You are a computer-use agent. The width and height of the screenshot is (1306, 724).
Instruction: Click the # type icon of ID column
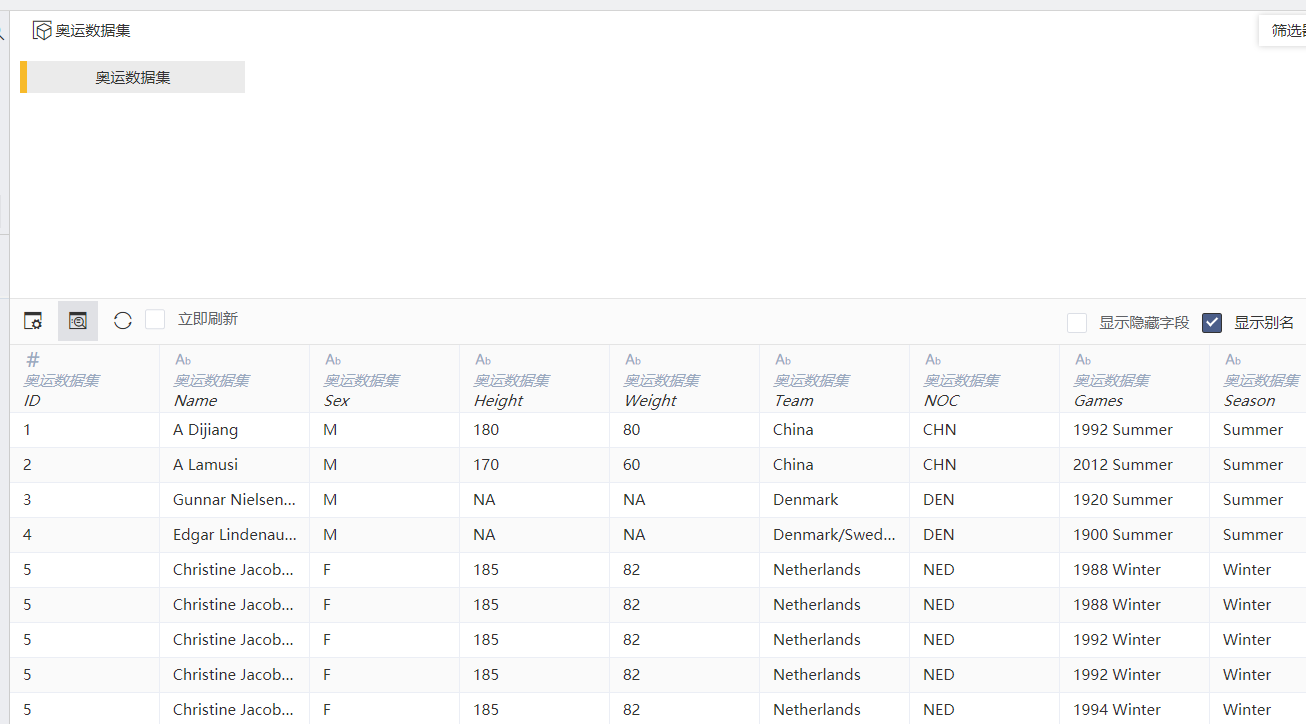[x=32, y=360]
